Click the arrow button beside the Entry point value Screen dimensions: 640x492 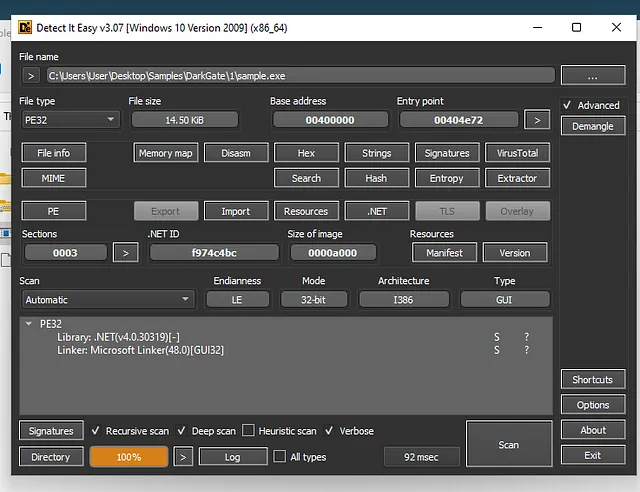coord(537,120)
